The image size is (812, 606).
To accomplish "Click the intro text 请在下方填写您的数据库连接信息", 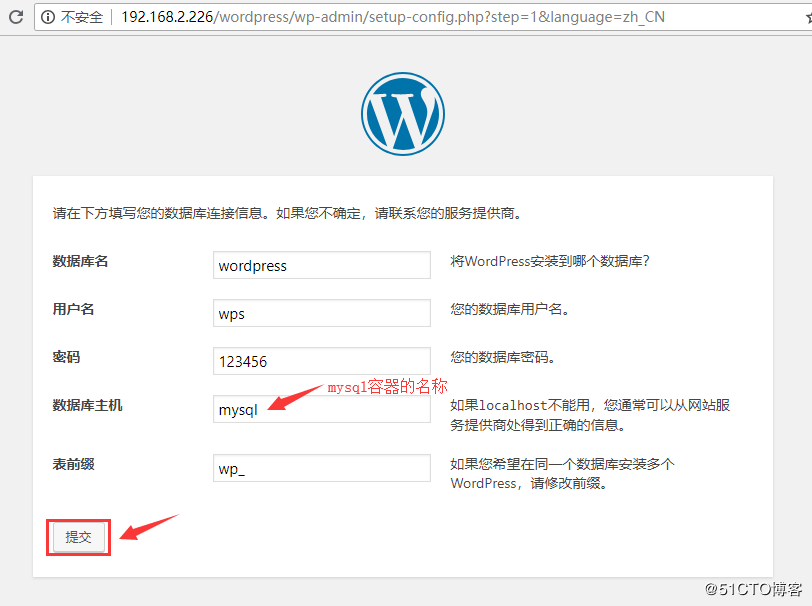I will 286,213.
